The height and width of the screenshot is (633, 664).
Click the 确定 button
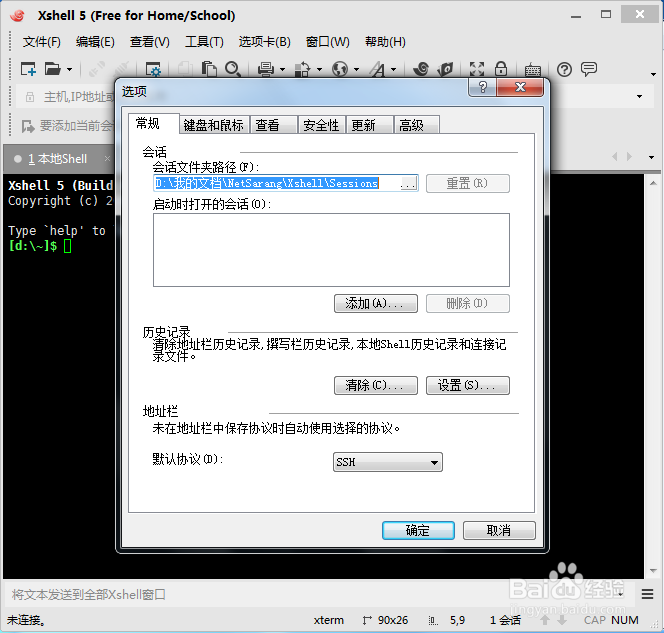coord(418,531)
